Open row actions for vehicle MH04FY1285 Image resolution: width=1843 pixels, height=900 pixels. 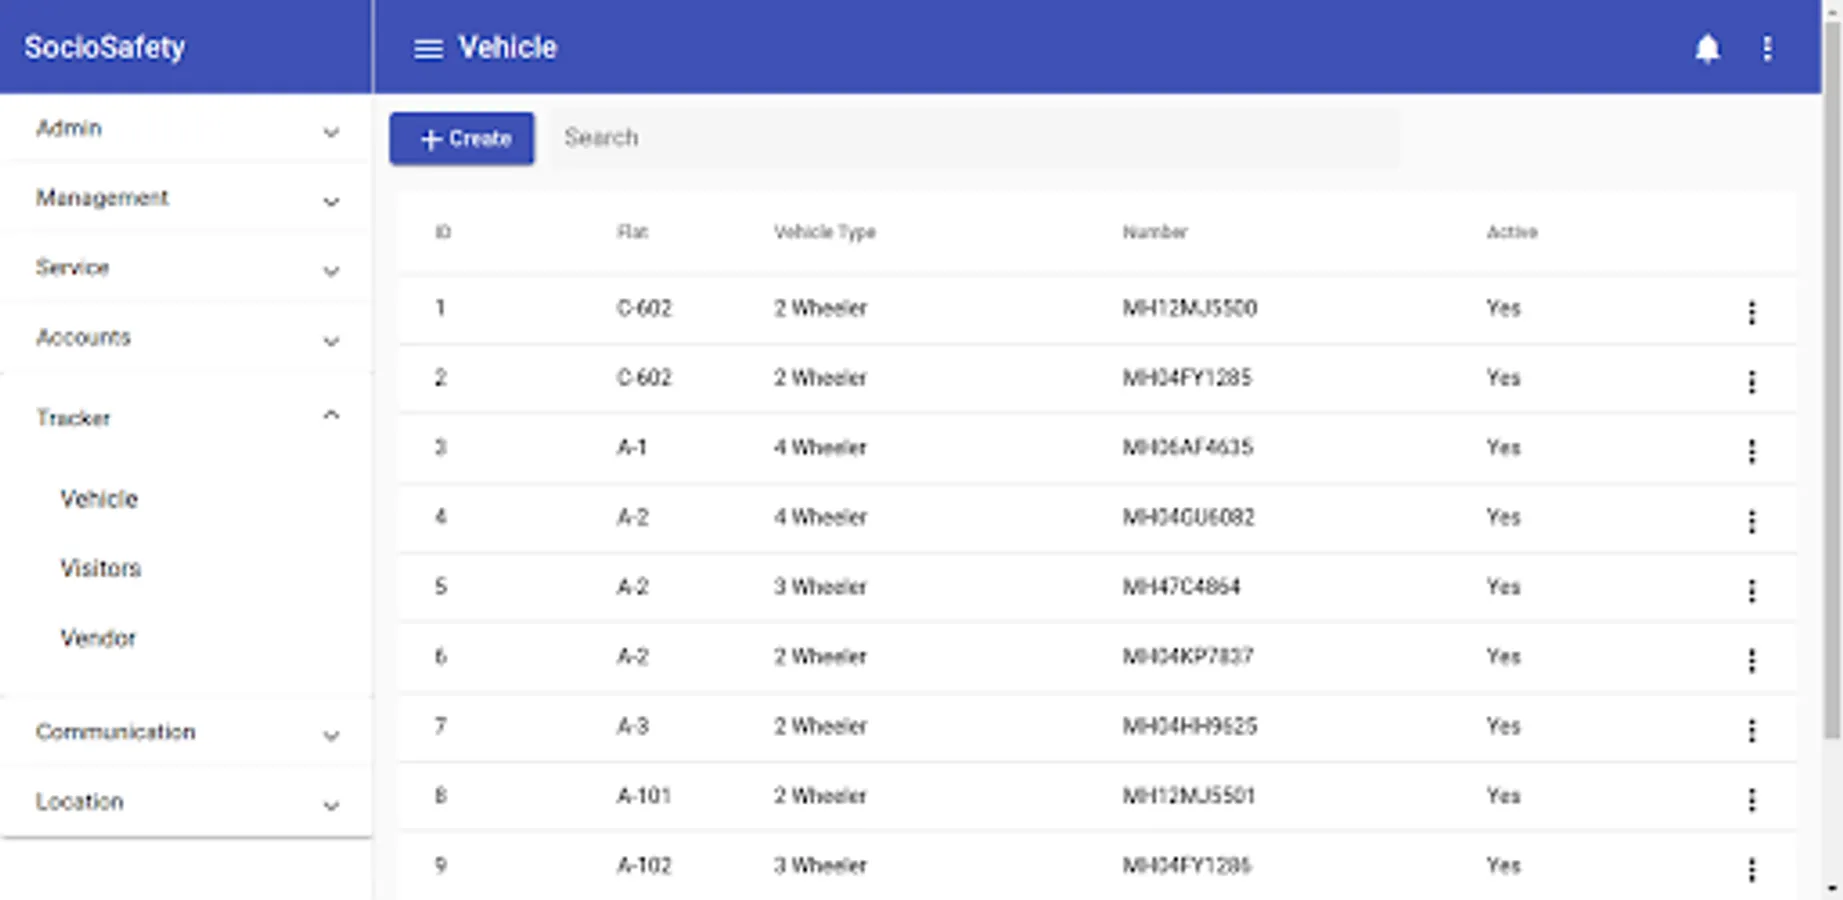tap(1751, 381)
